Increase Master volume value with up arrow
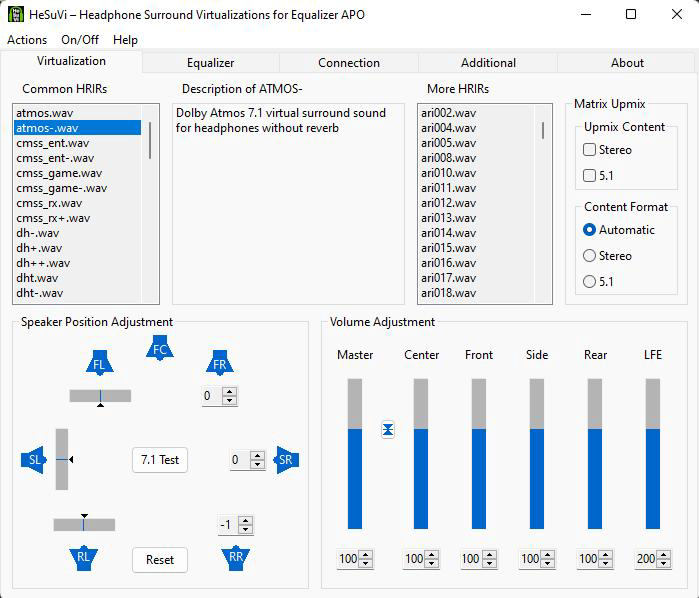 click(x=366, y=554)
